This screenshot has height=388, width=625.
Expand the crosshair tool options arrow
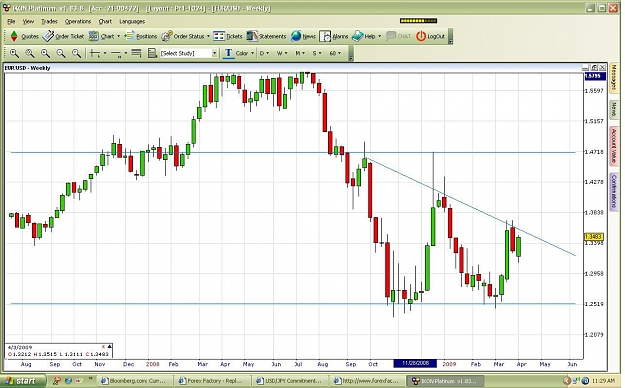click(105, 53)
